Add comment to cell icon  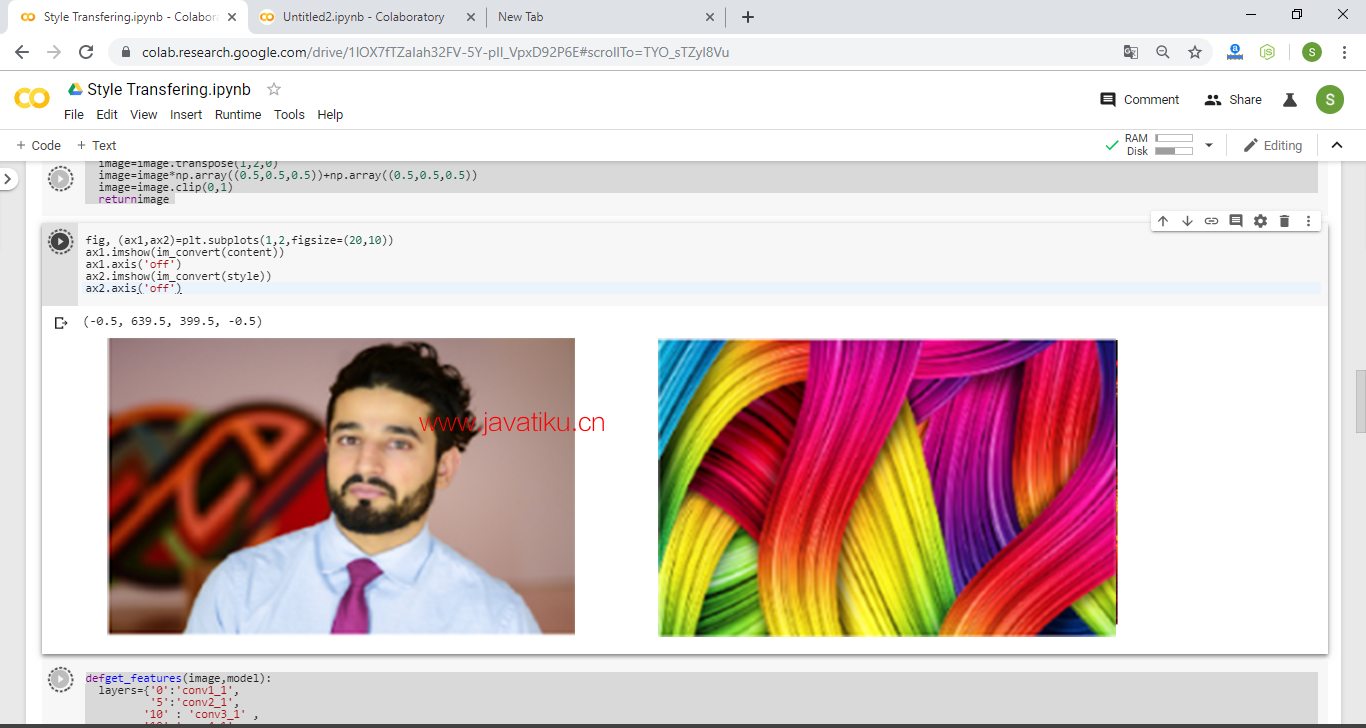point(1236,221)
